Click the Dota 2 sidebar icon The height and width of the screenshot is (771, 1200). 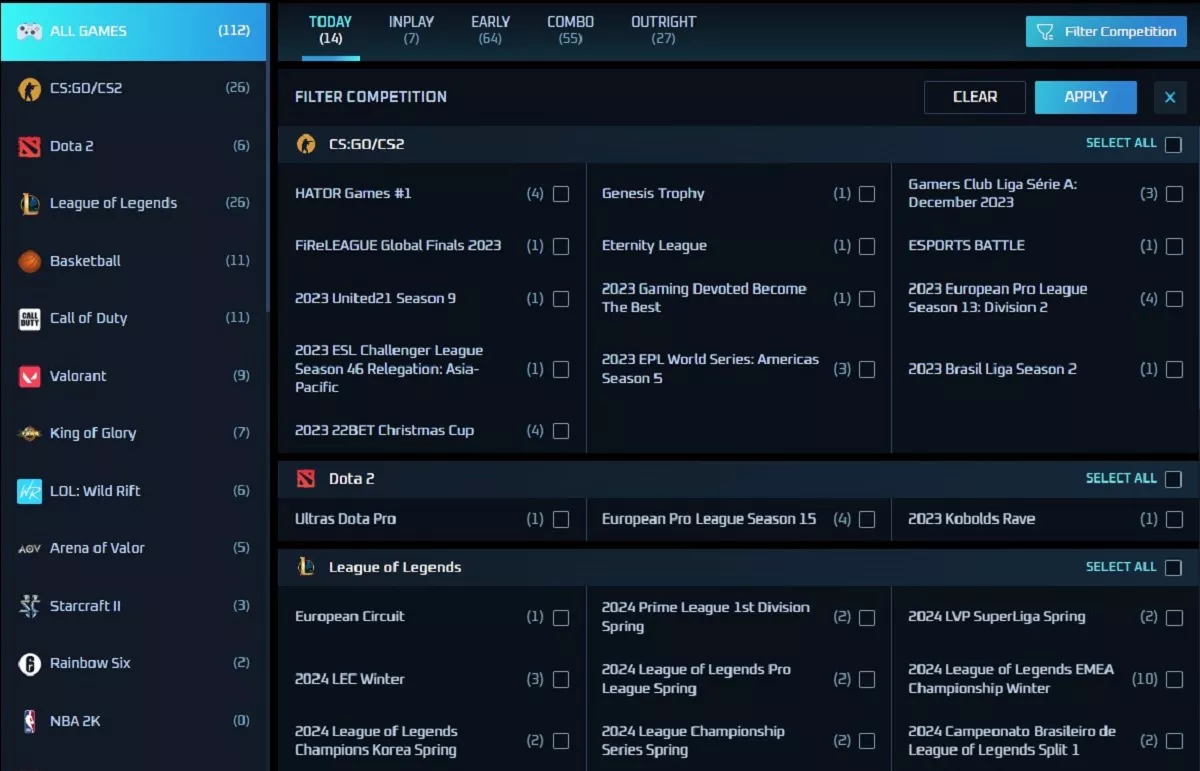point(30,146)
